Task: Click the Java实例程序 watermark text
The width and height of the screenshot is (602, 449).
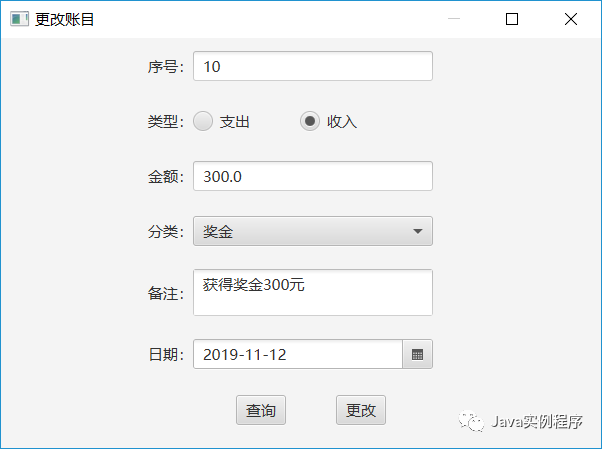Action: pyautogui.click(x=537, y=422)
